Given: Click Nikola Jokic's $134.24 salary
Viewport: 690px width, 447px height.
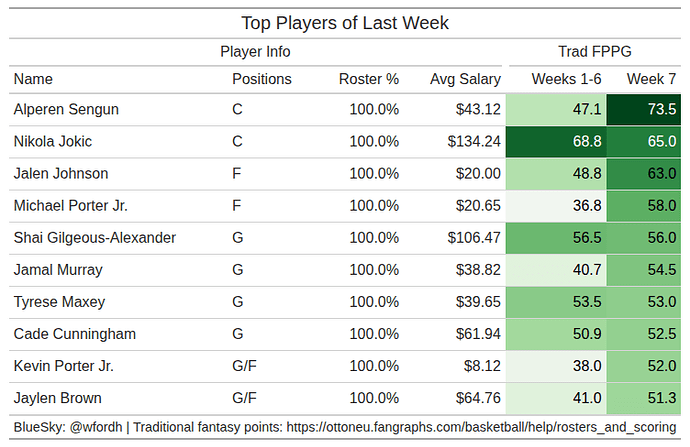Looking at the screenshot, I should coord(474,142).
